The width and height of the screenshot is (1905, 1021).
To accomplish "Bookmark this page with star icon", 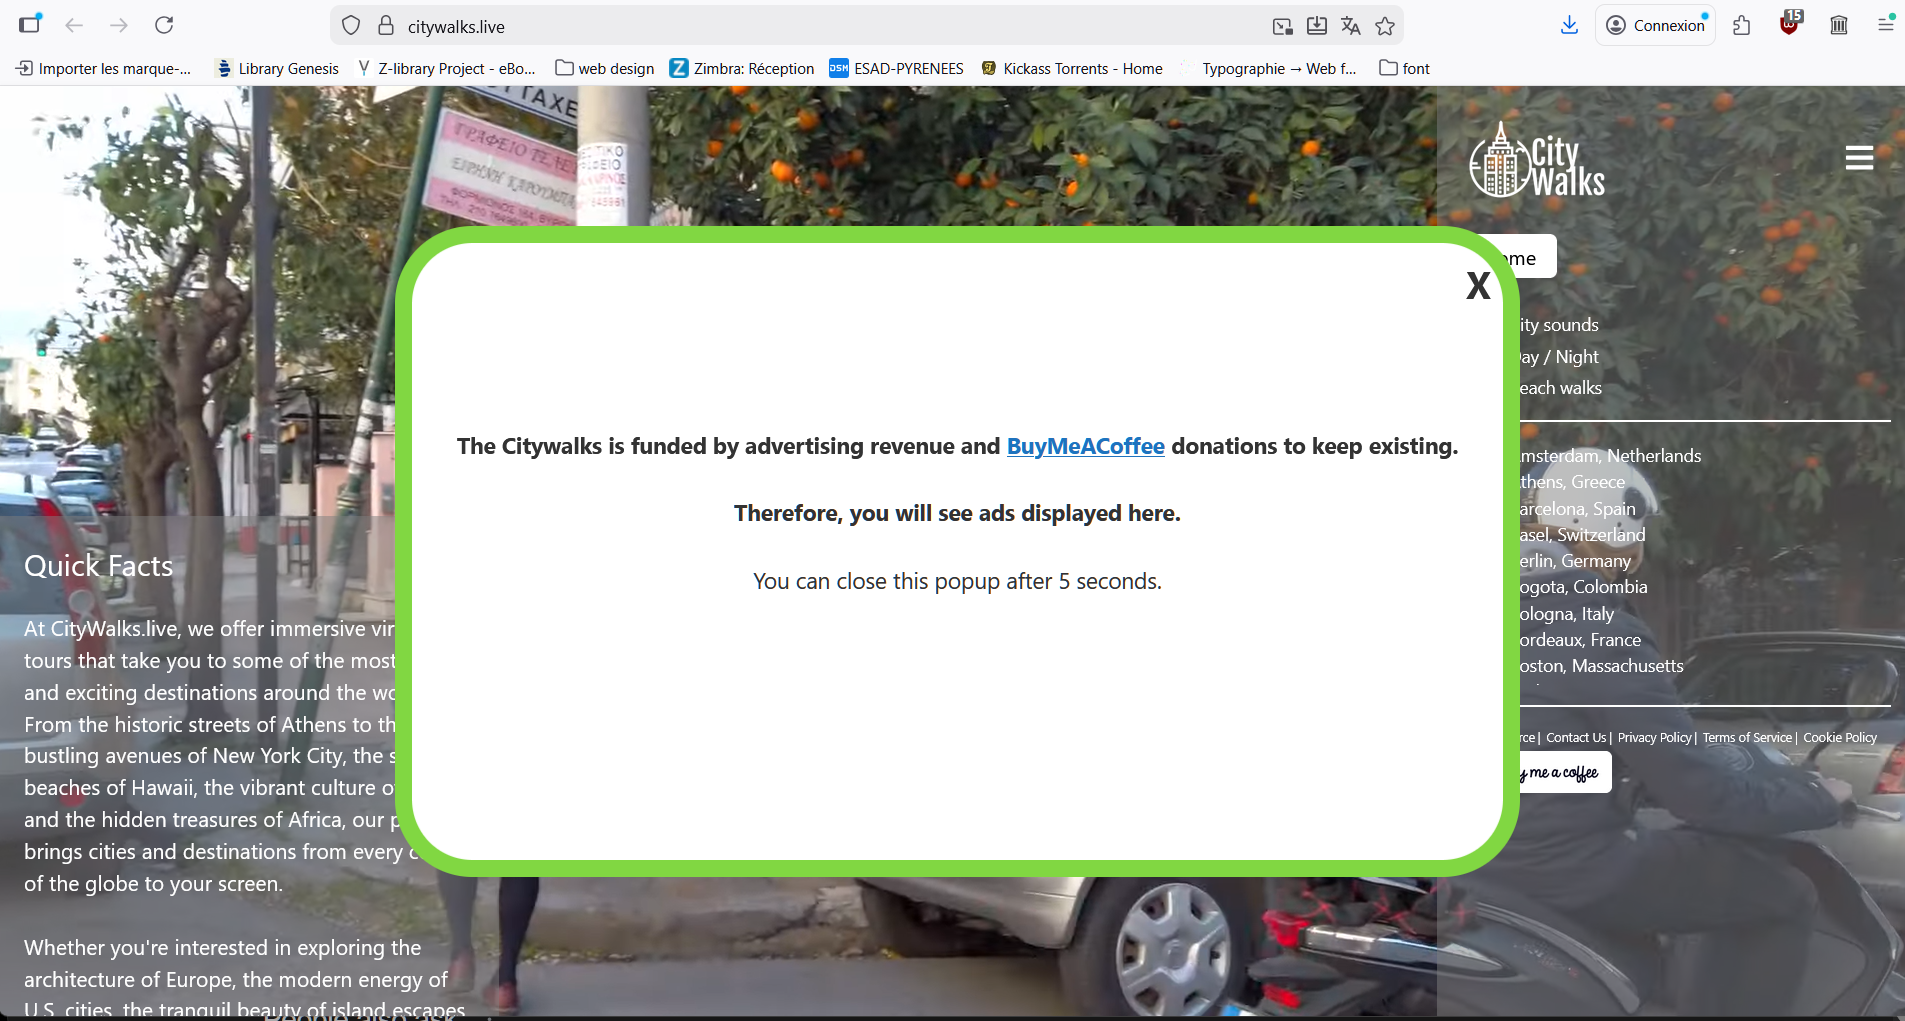I will [x=1385, y=27].
